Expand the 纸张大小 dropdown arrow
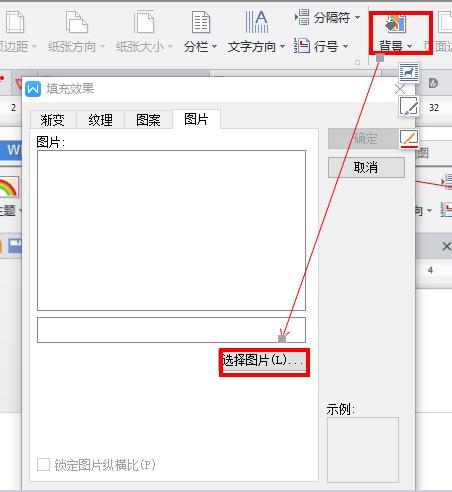The image size is (452, 492). tap(170, 46)
